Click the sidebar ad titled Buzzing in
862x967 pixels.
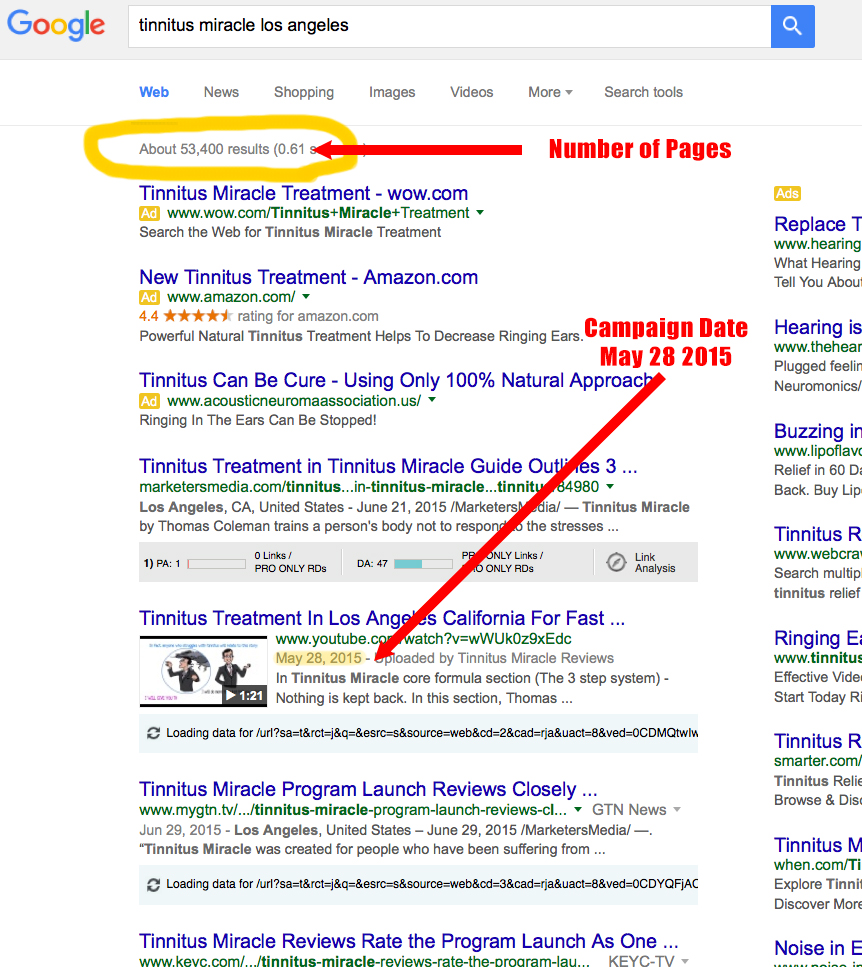(818, 430)
